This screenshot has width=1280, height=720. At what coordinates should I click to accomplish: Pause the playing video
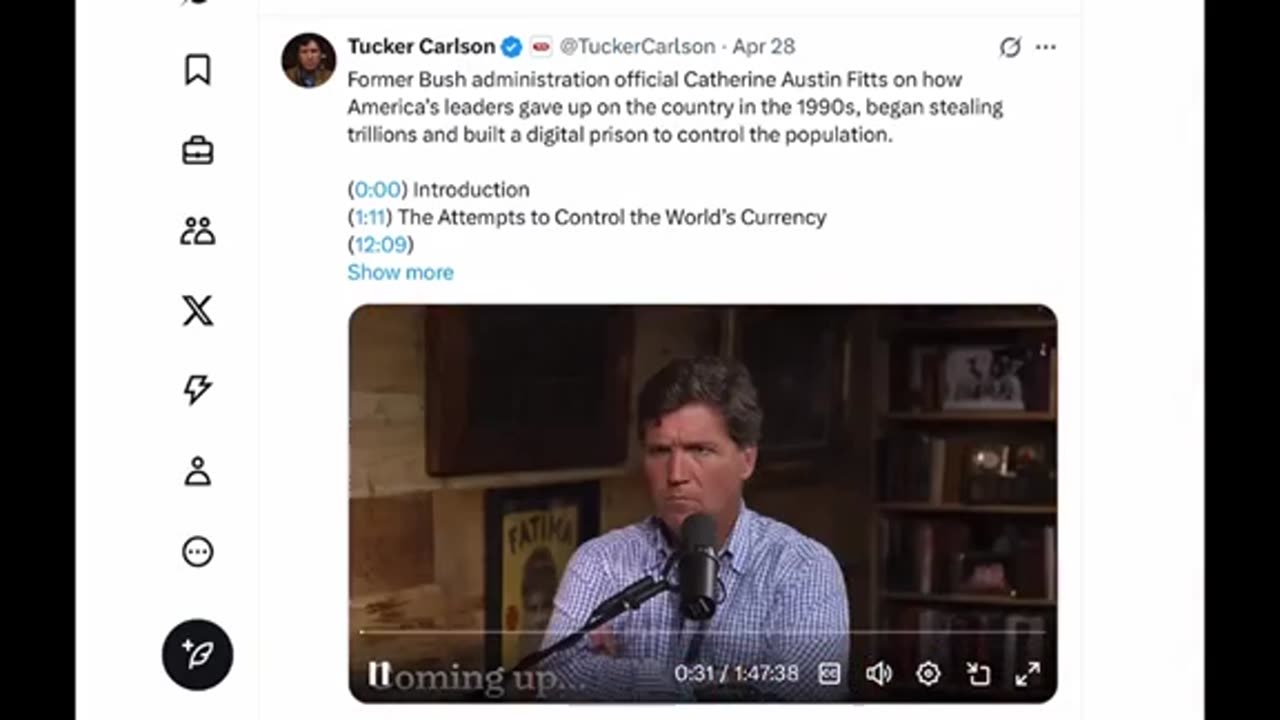coord(378,674)
